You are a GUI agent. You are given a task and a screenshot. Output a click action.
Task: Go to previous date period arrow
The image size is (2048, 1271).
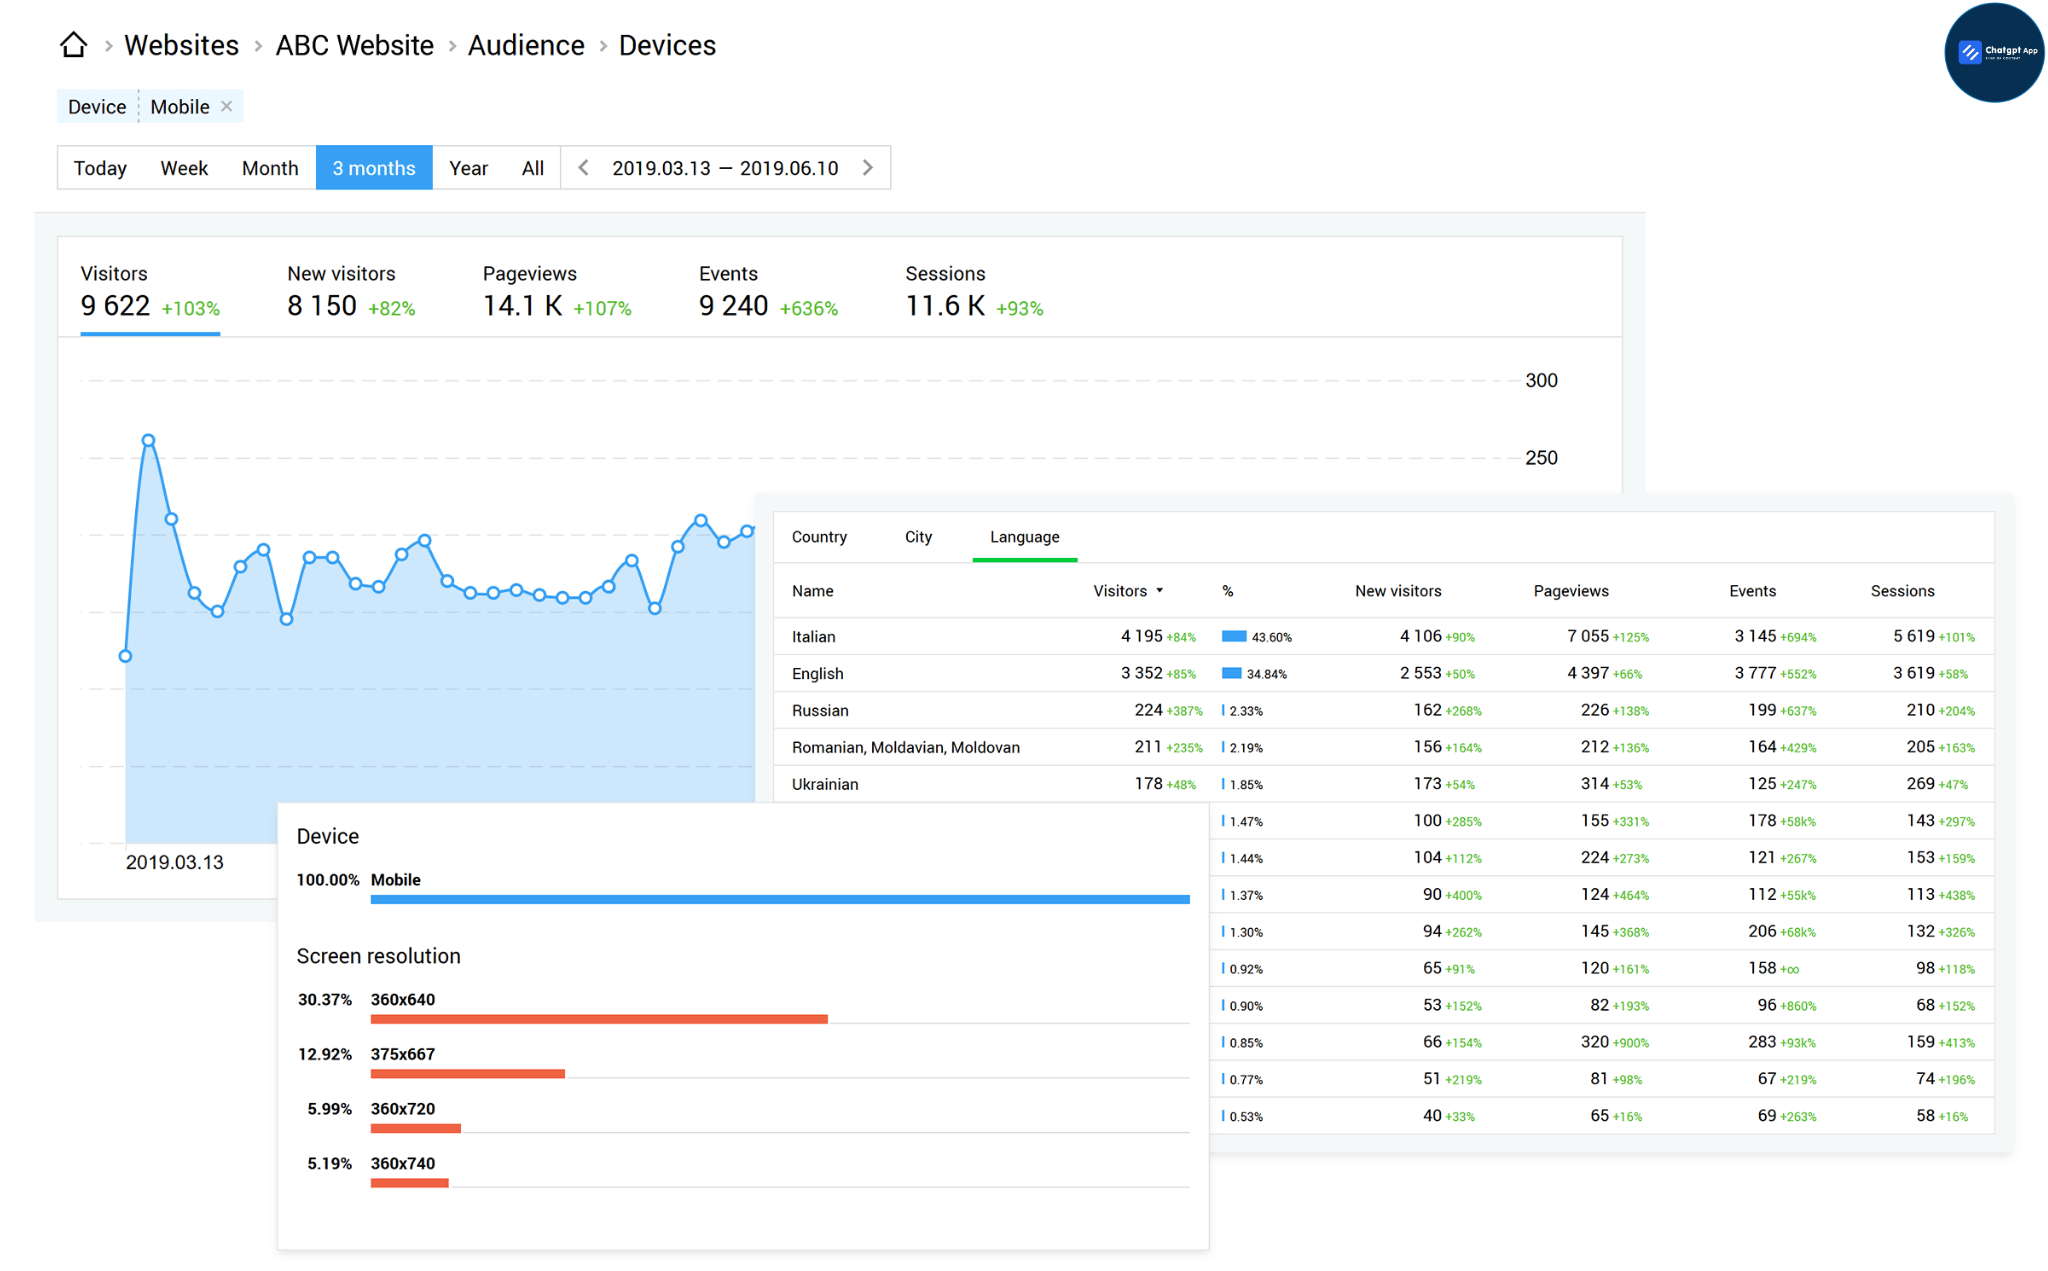click(584, 168)
